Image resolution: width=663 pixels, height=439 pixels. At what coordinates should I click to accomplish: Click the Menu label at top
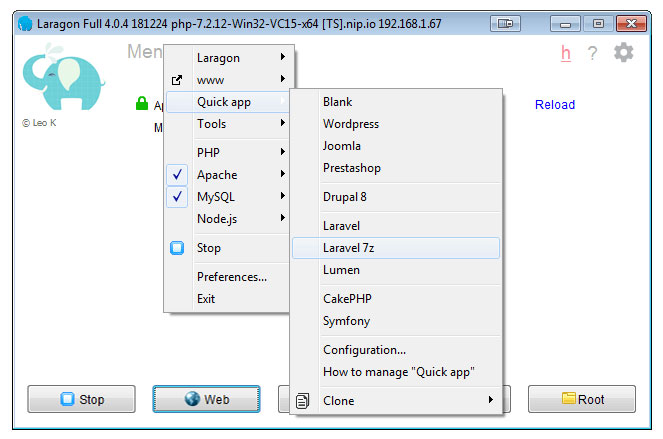click(145, 52)
